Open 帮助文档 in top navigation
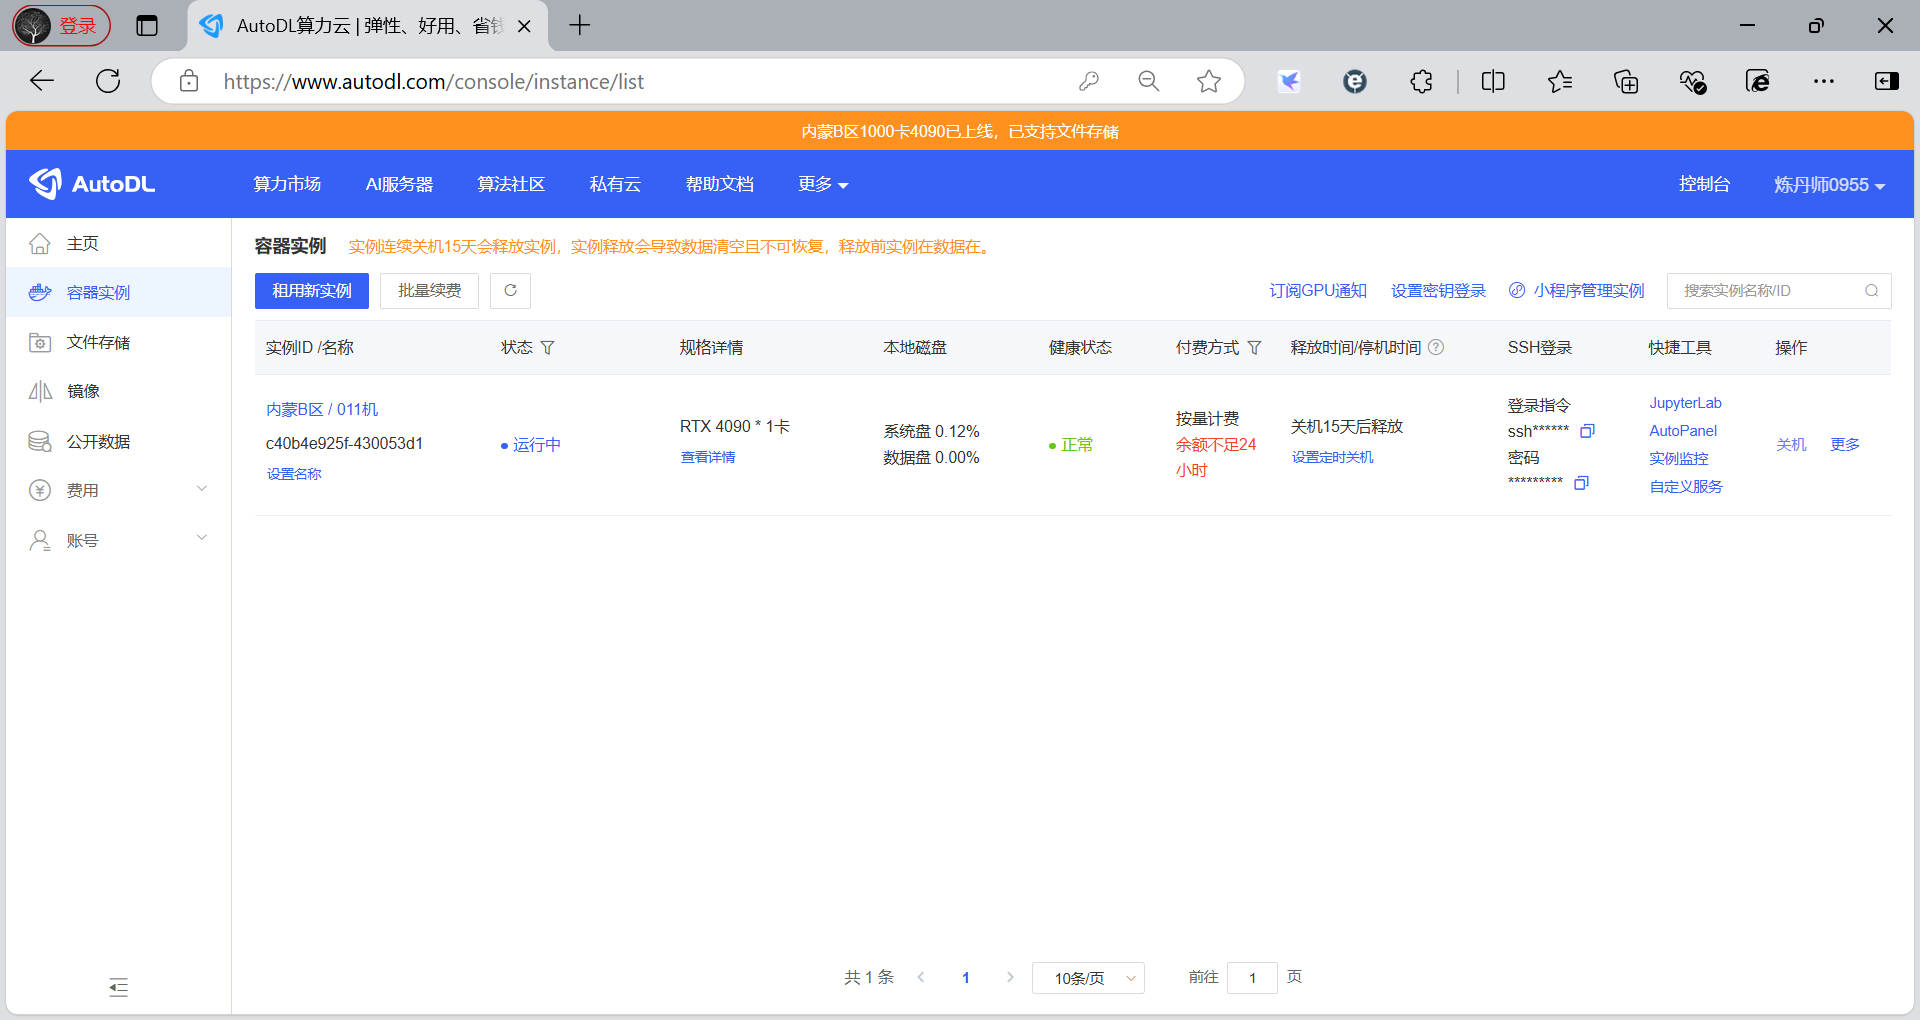Viewport: 1920px width, 1020px height. 719,184
